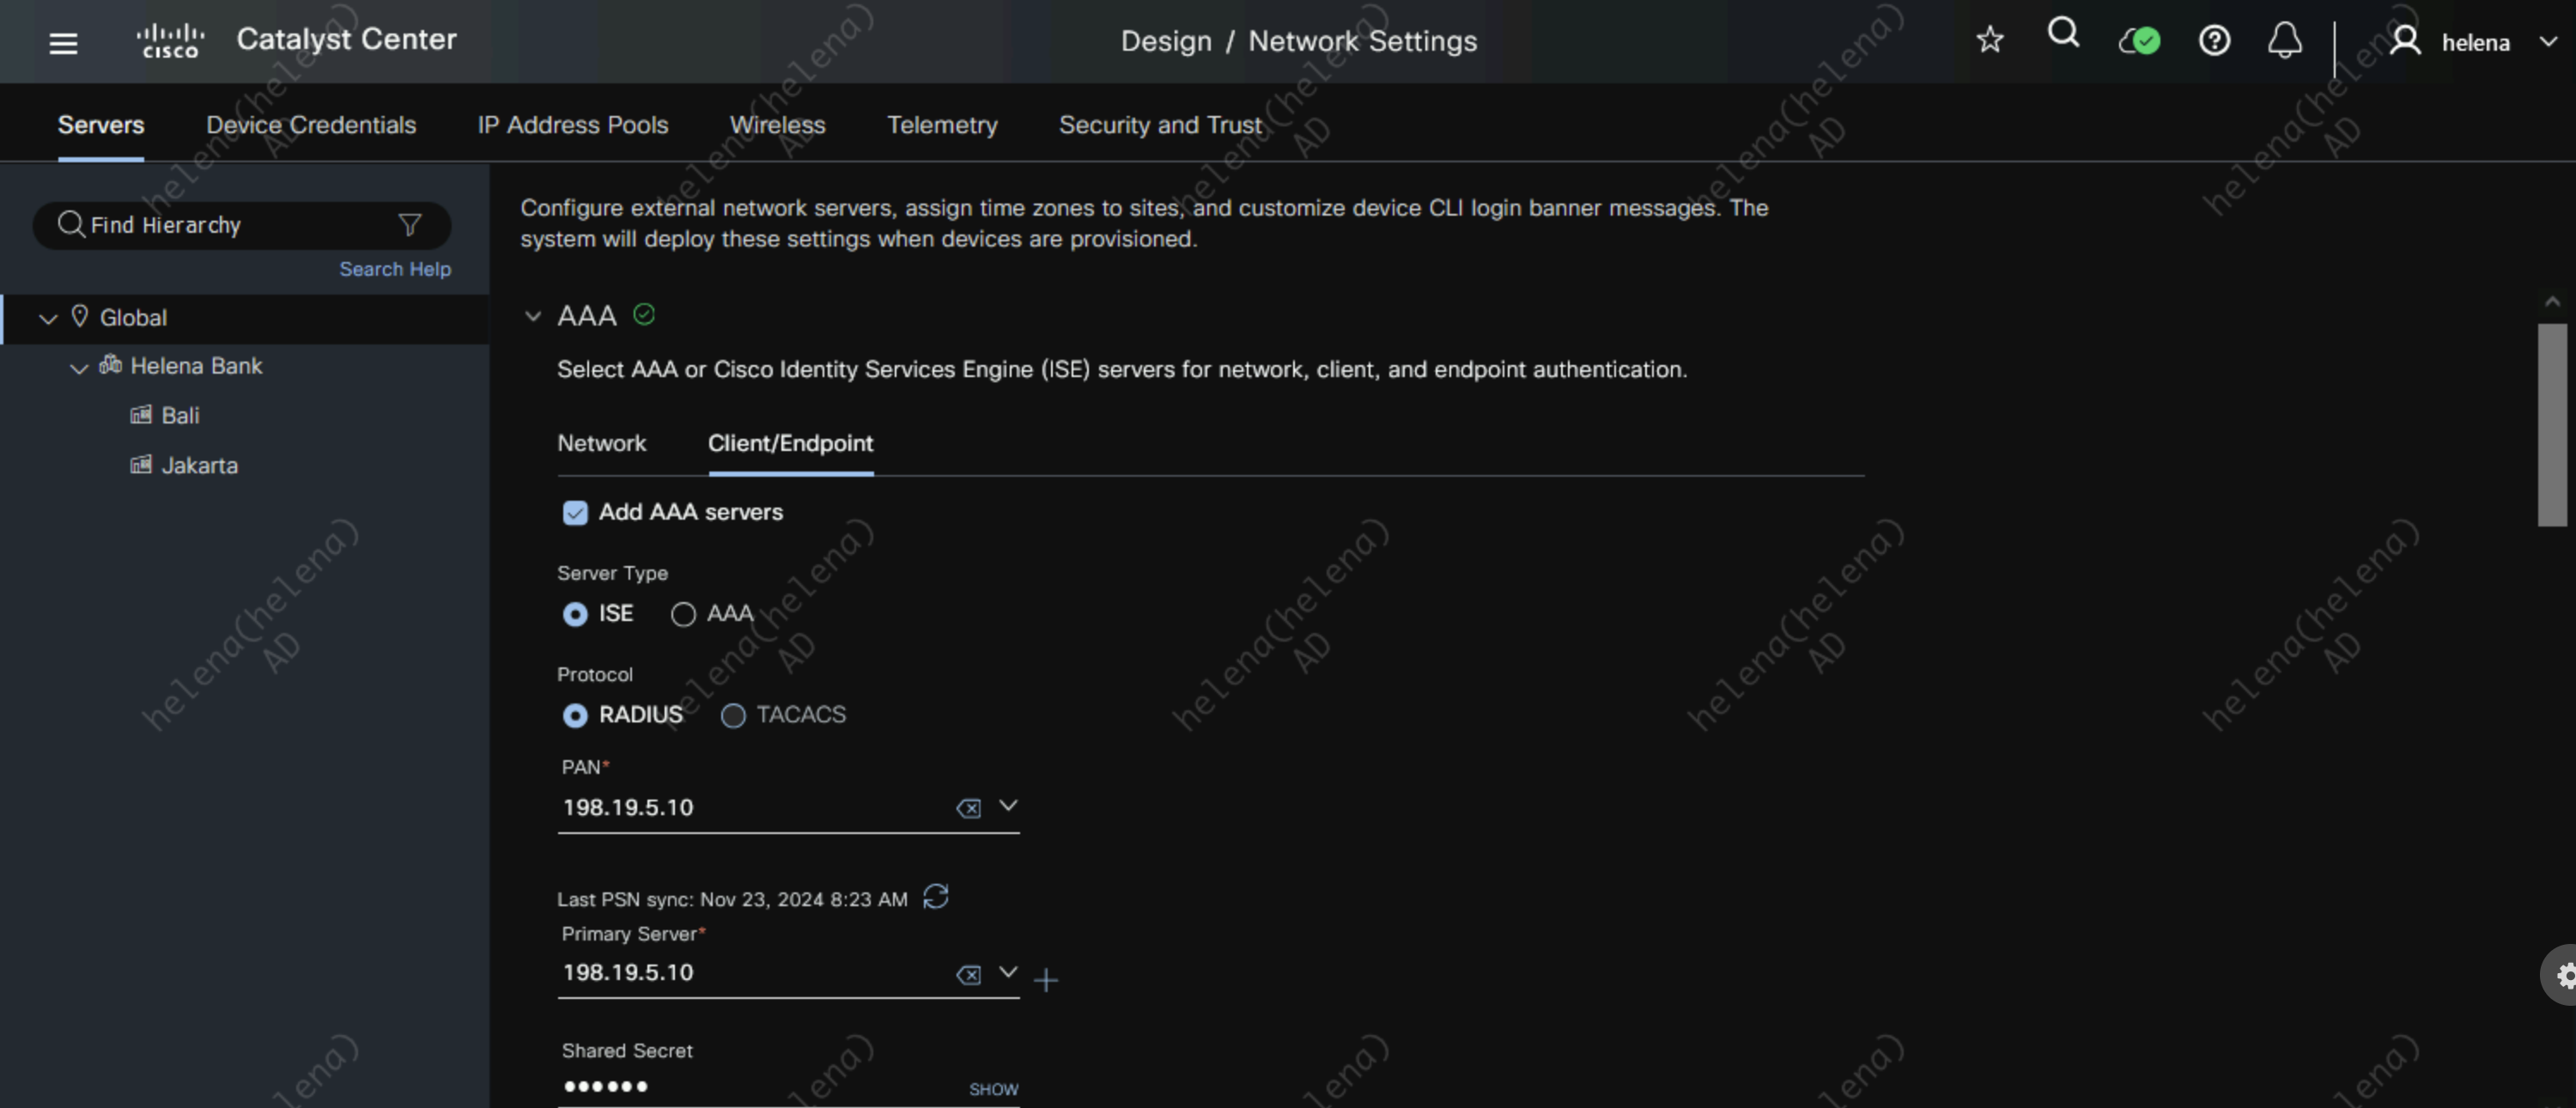Click the hierarchy filter funnel icon
2576x1108 pixels.
coord(409,225)
